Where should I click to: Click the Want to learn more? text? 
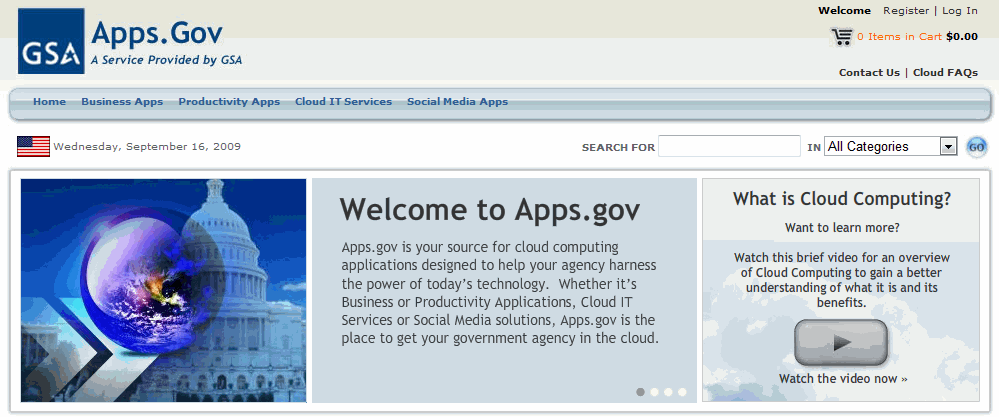[842, 227]
